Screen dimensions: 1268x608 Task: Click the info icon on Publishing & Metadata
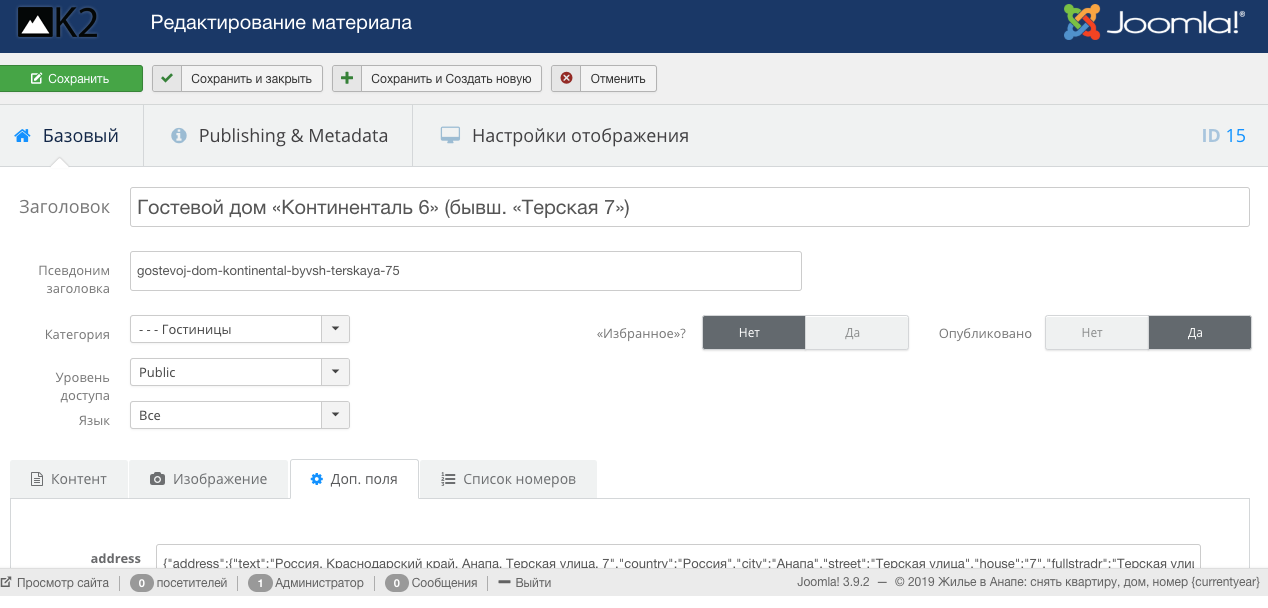pos(179,135)
